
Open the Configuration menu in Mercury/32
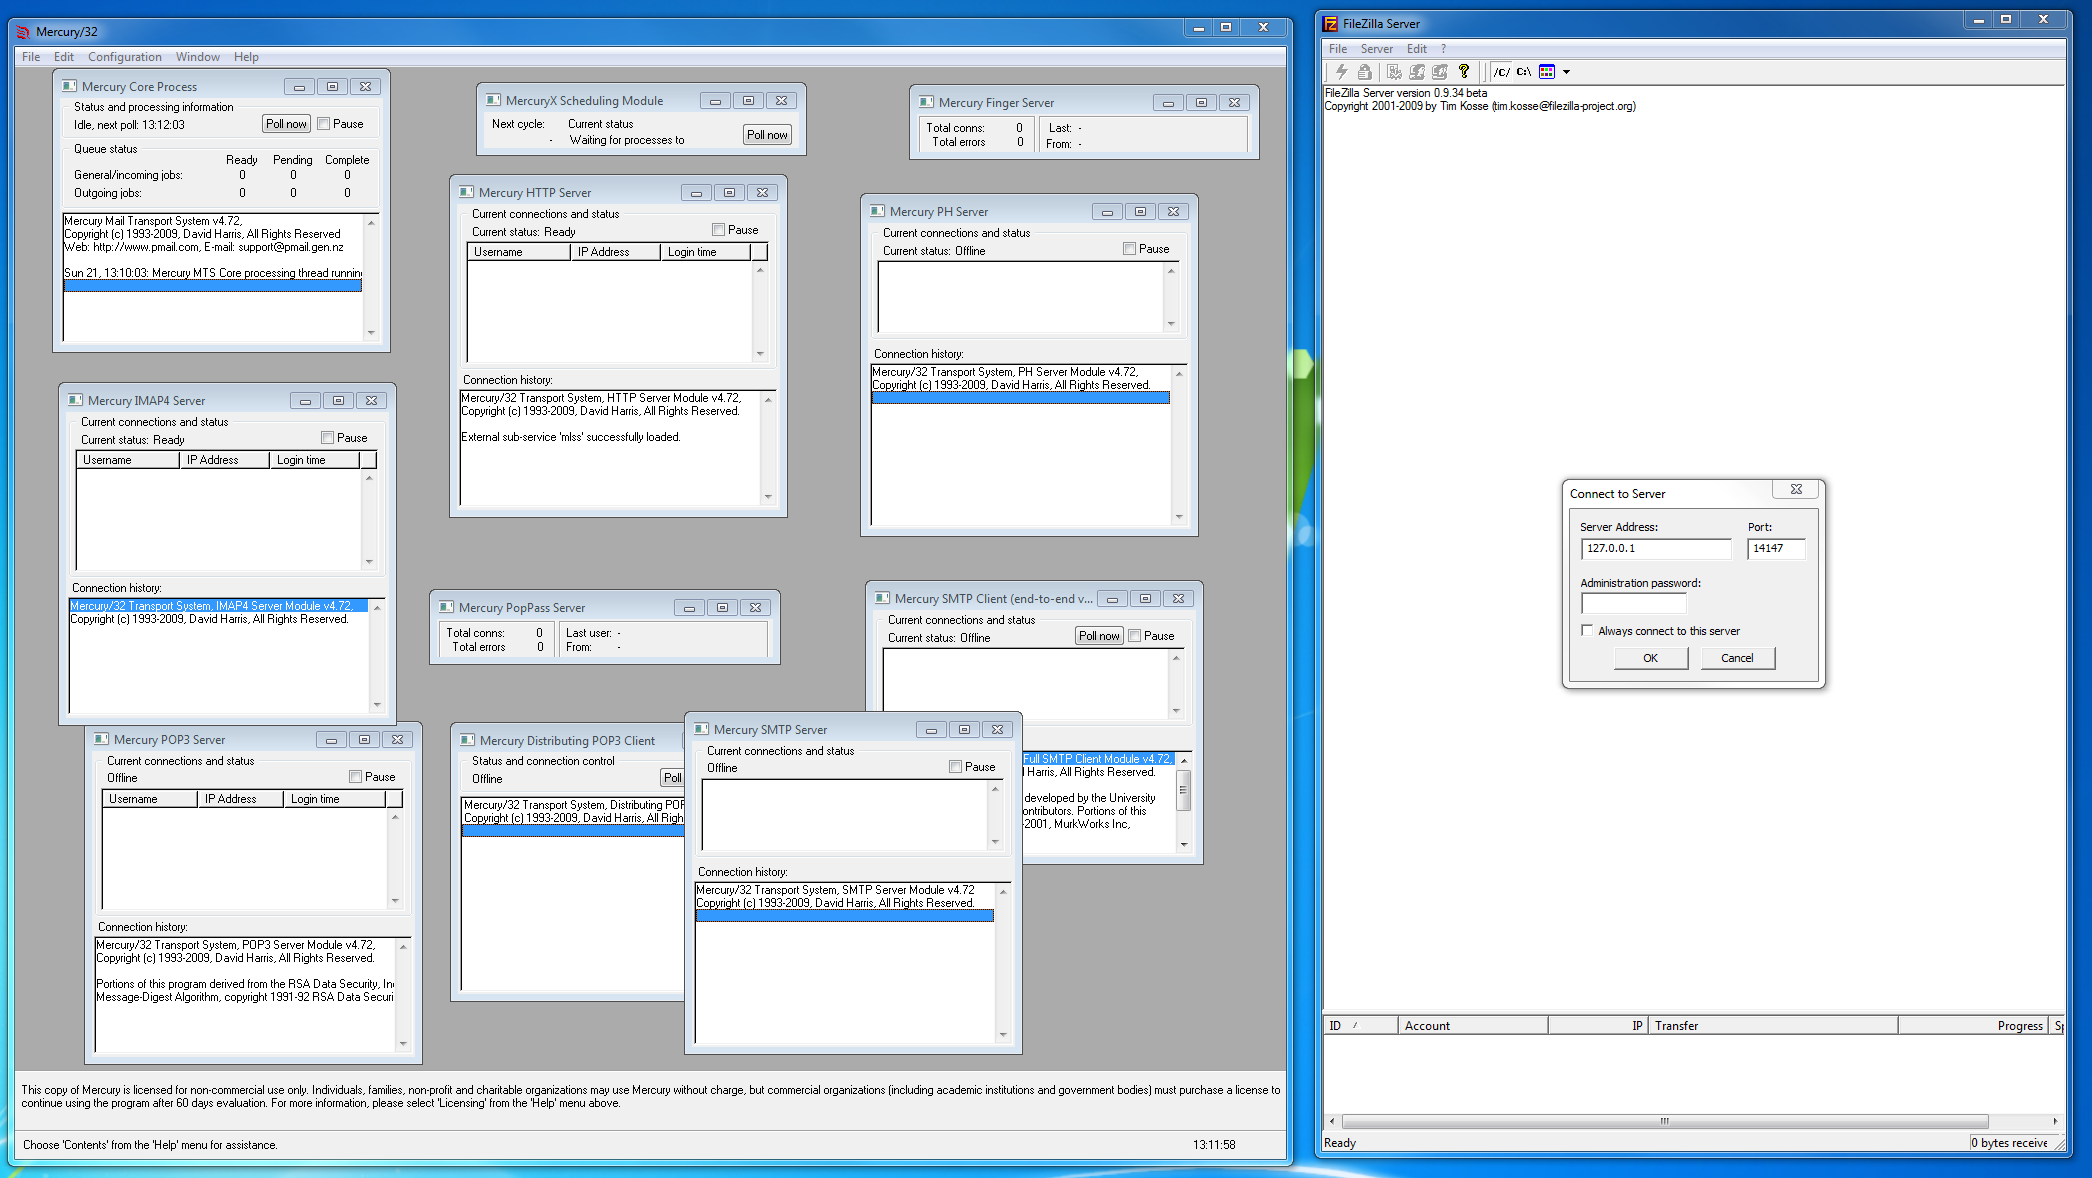pos(124,57)
